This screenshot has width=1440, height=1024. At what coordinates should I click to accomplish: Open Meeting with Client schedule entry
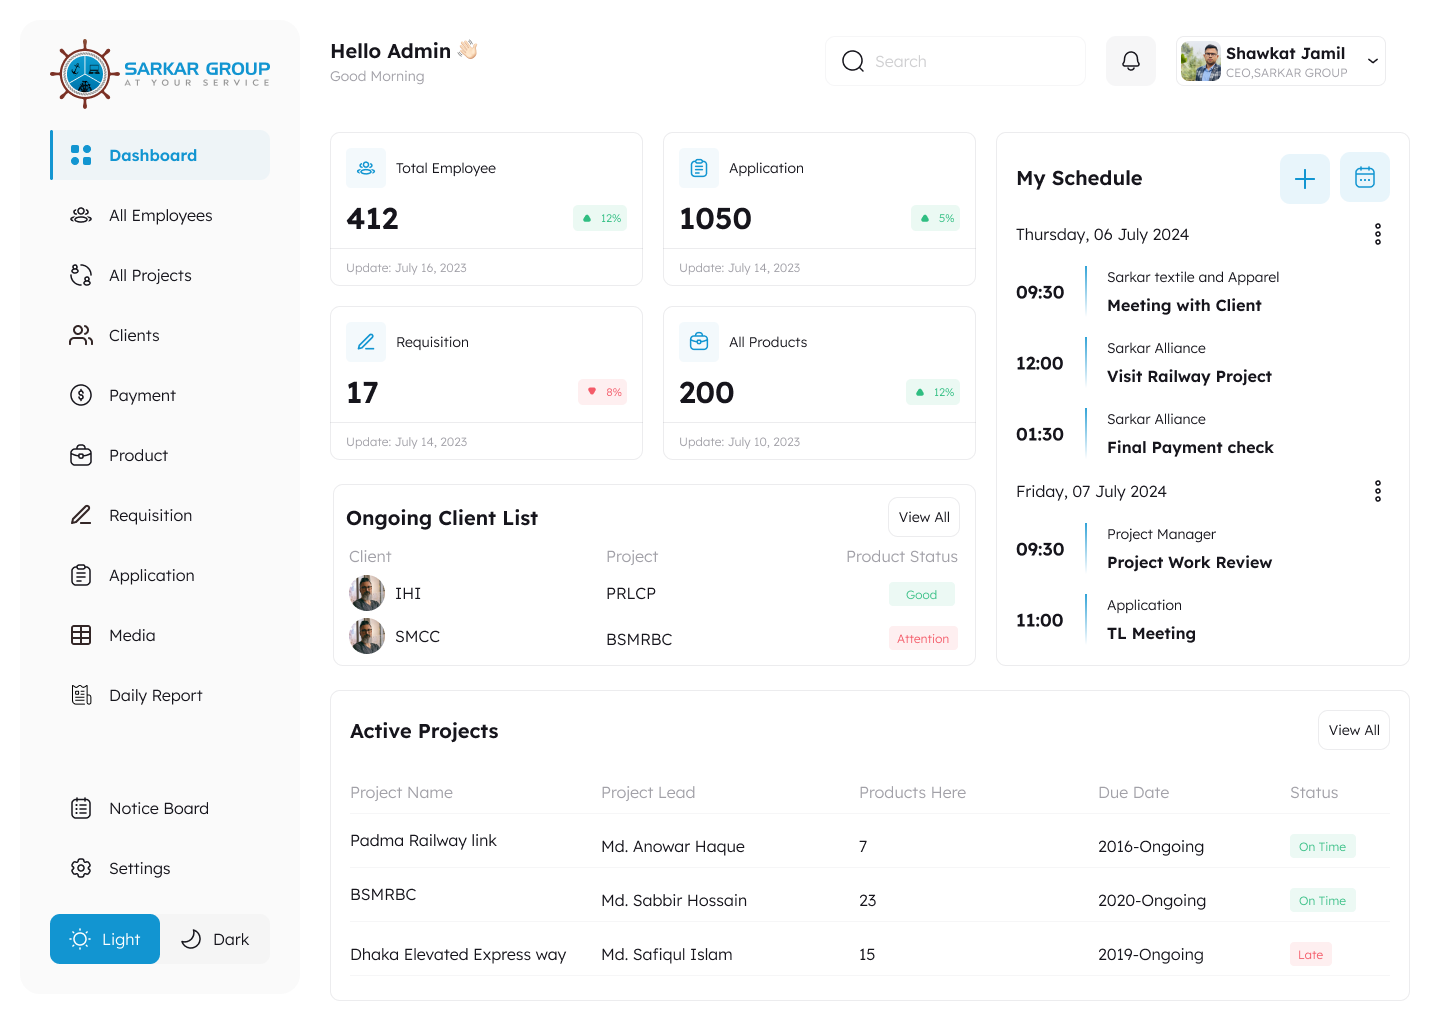click(1184, 305)
